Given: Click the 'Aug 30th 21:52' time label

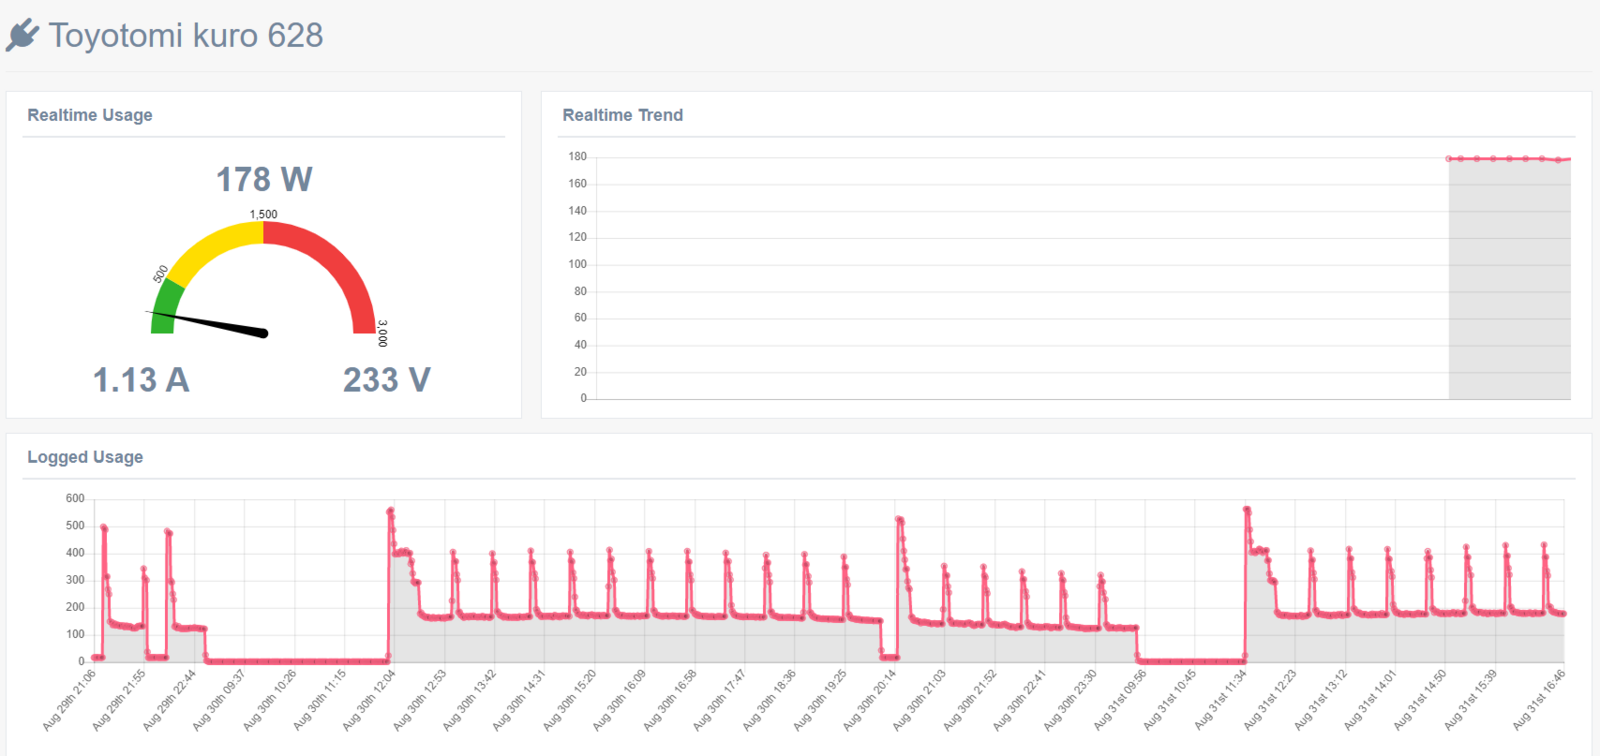Looking at the screenshot, I should click(970, 700).
